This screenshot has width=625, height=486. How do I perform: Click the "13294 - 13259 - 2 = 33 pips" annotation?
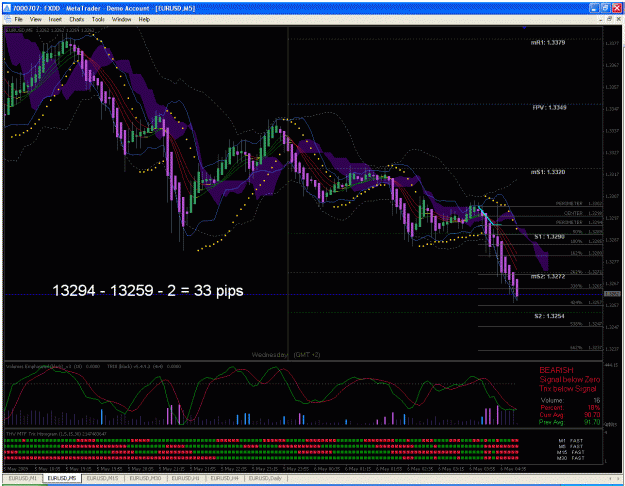coord(148,291)
